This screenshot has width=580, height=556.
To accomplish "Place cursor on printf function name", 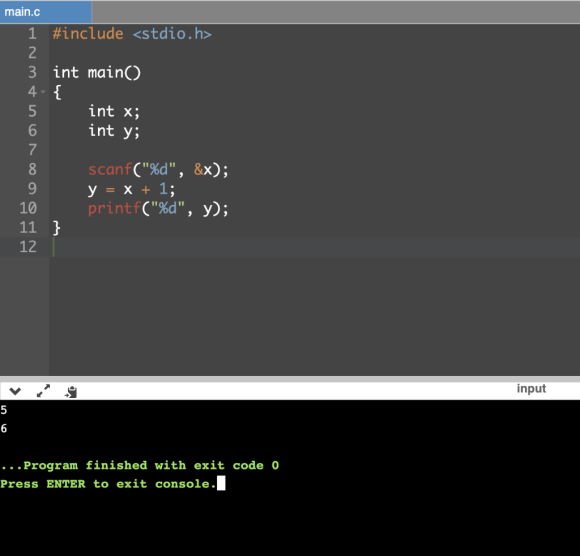I will point(114,208).
